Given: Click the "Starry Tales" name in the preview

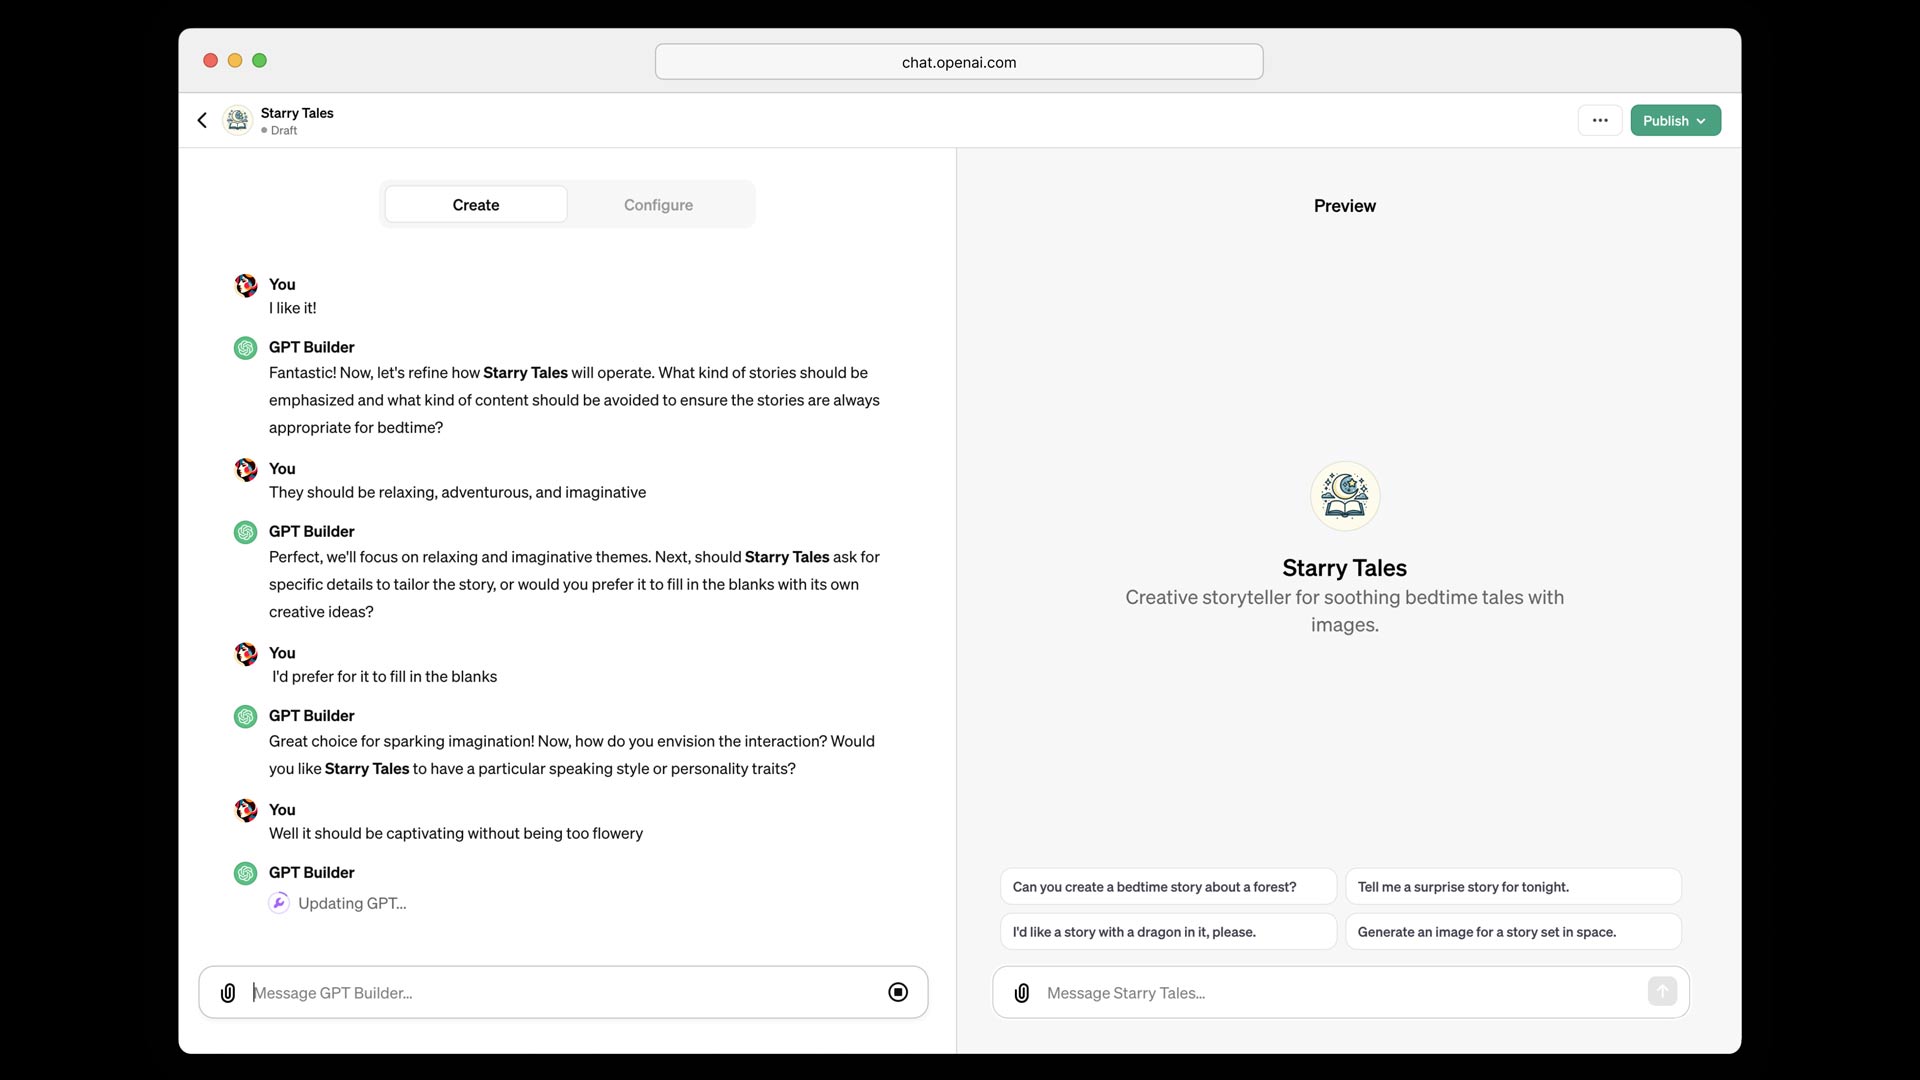Looking at the screenshot, I should coord(1345,567).
